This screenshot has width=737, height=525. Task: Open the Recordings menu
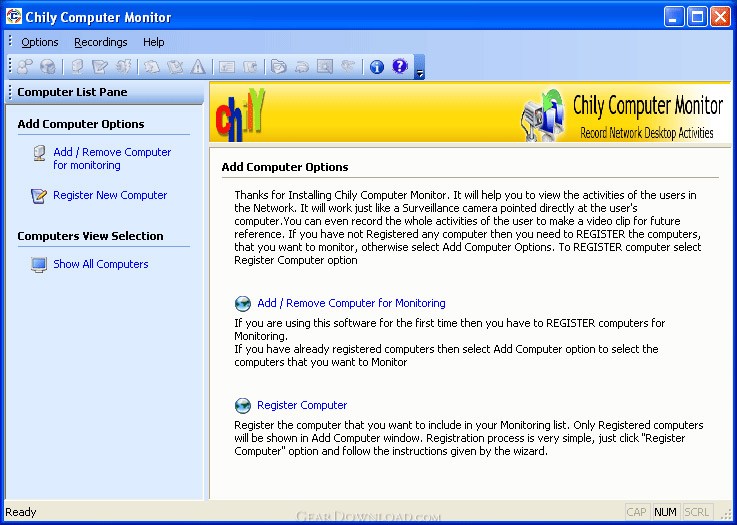tap(101, 42)
